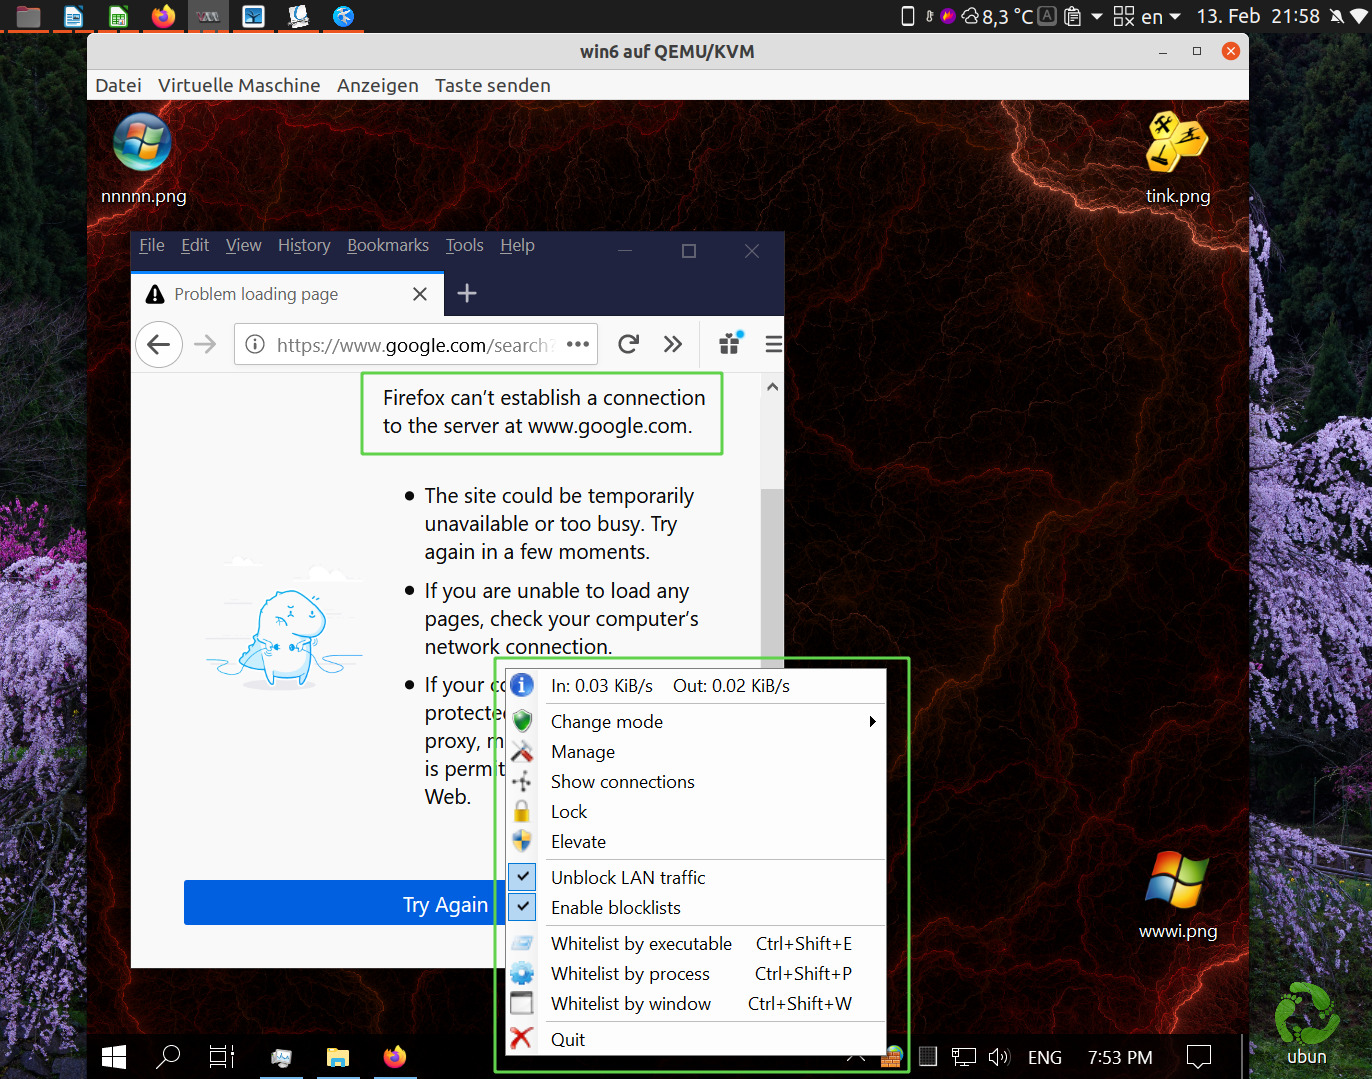Click the Firefox back arrow button
Screen dimensions: 1372x1079
(x=159, y=344)
